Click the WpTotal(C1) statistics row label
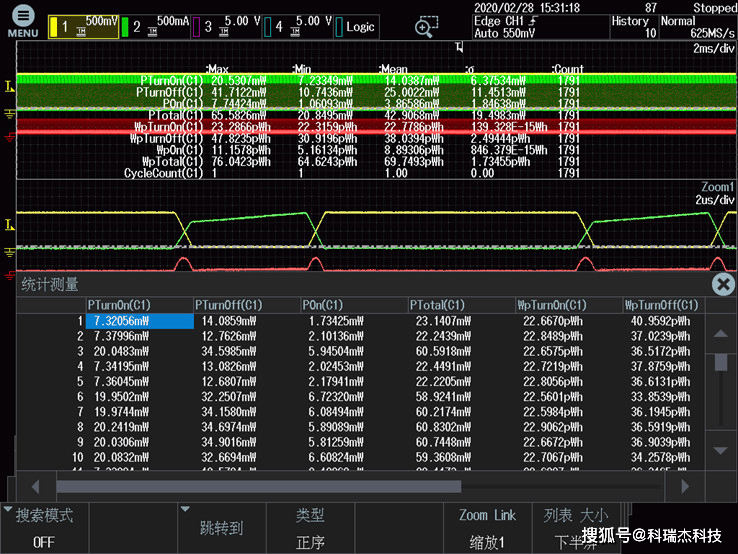This screenshot has height=554, width=738. point(173,161)
